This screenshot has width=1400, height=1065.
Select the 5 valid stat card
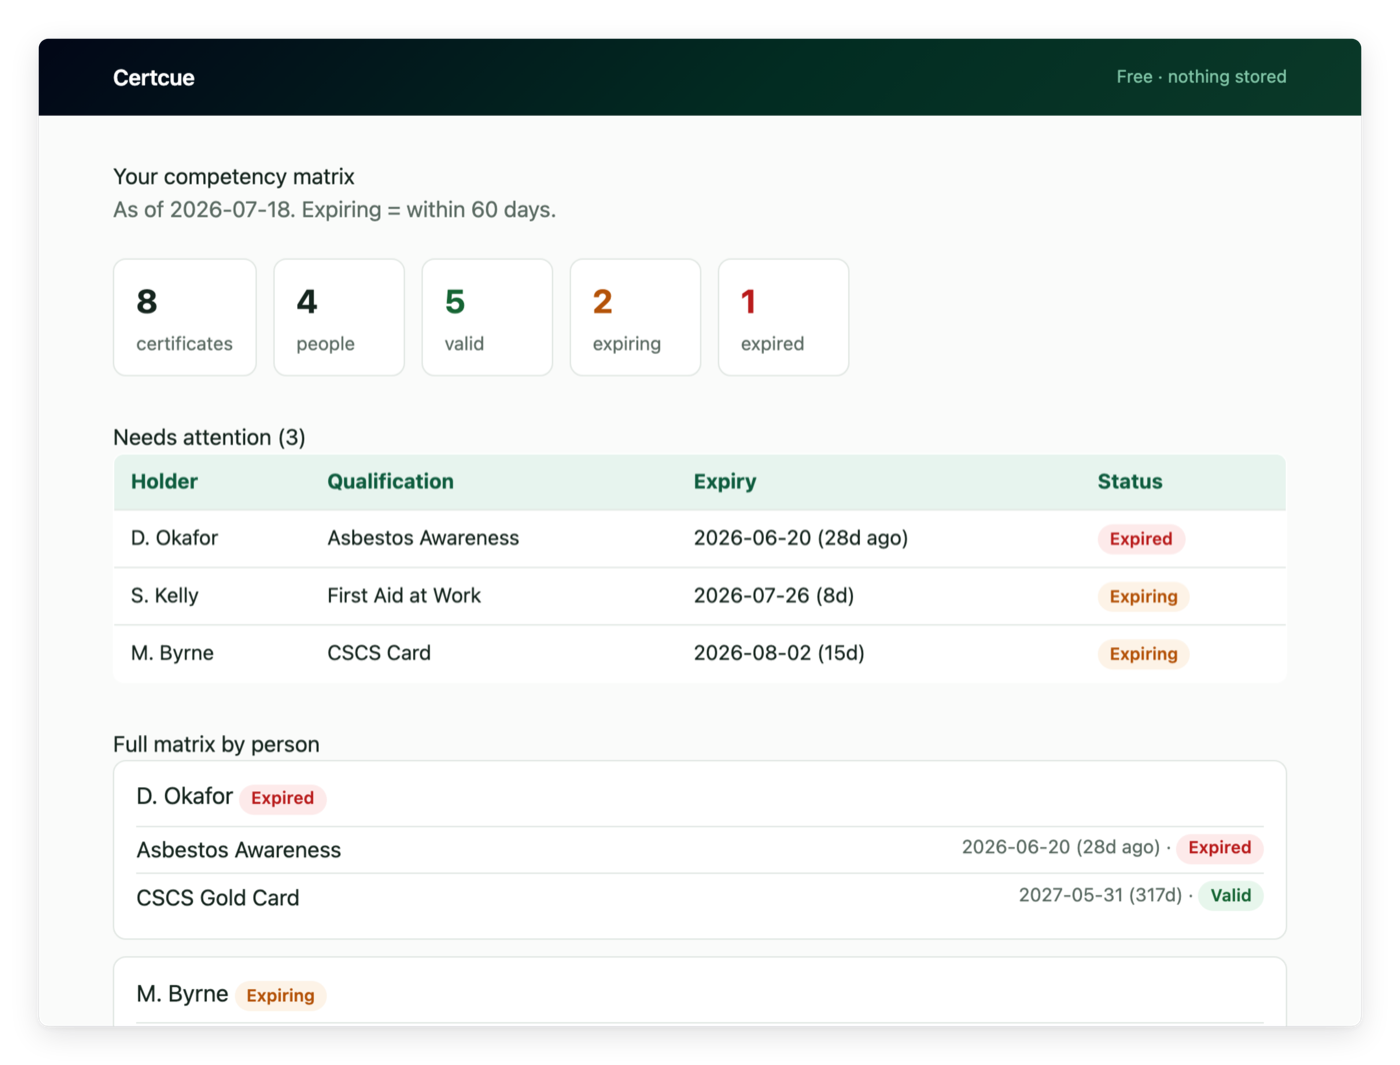pyautogui.click(x=487, y=318)
